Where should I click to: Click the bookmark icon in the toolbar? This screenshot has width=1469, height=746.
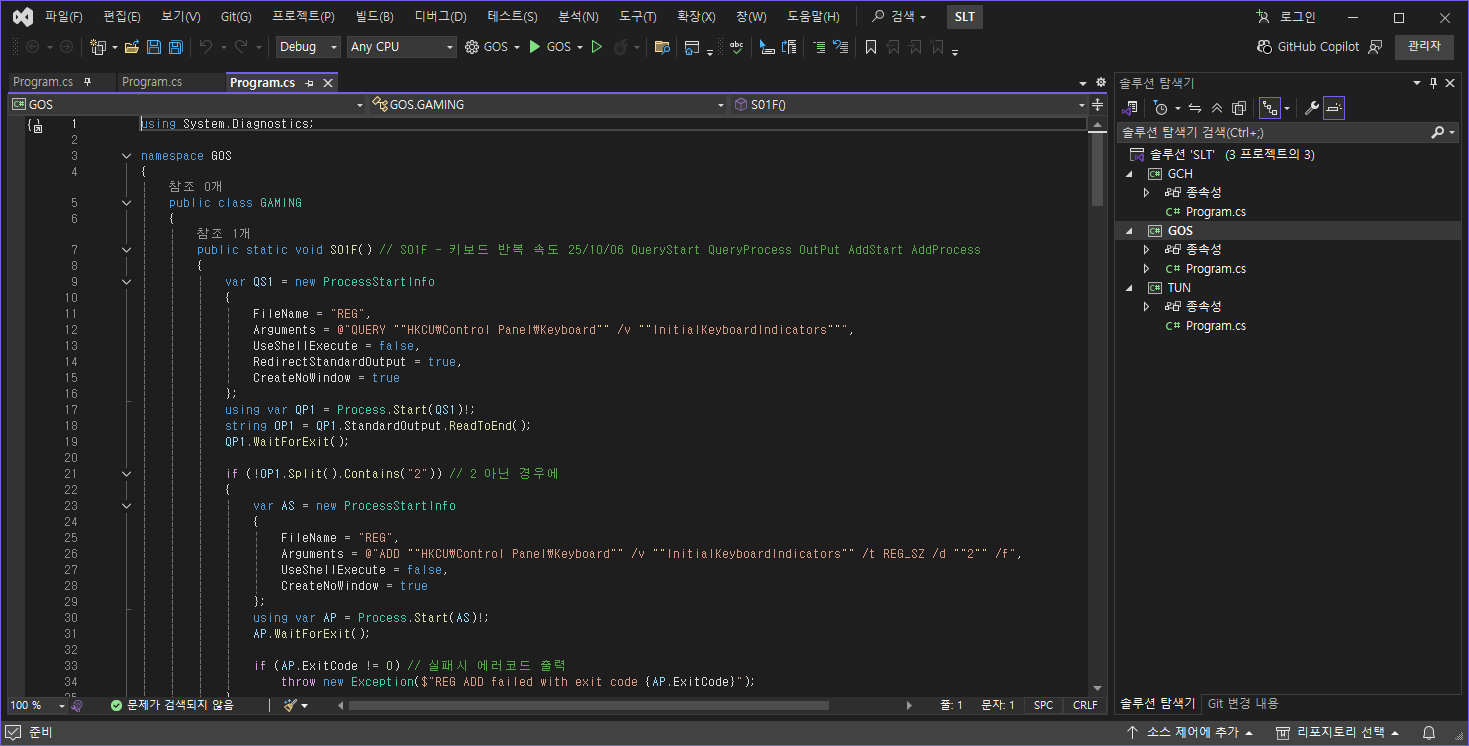[871, 47]
